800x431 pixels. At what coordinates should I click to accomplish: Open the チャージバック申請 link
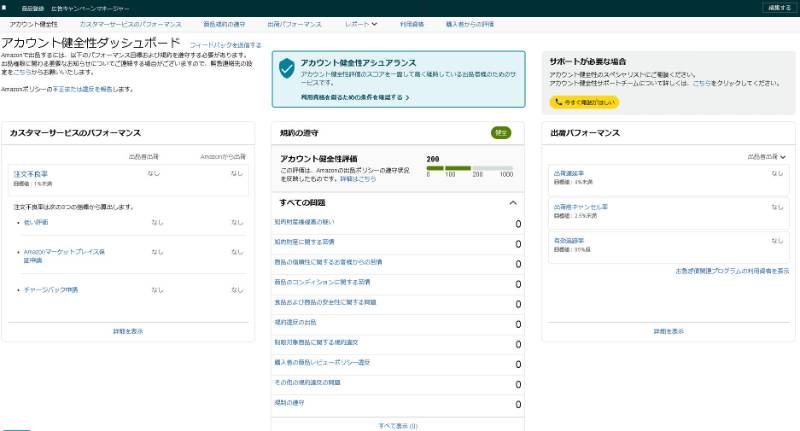point(51,290)
